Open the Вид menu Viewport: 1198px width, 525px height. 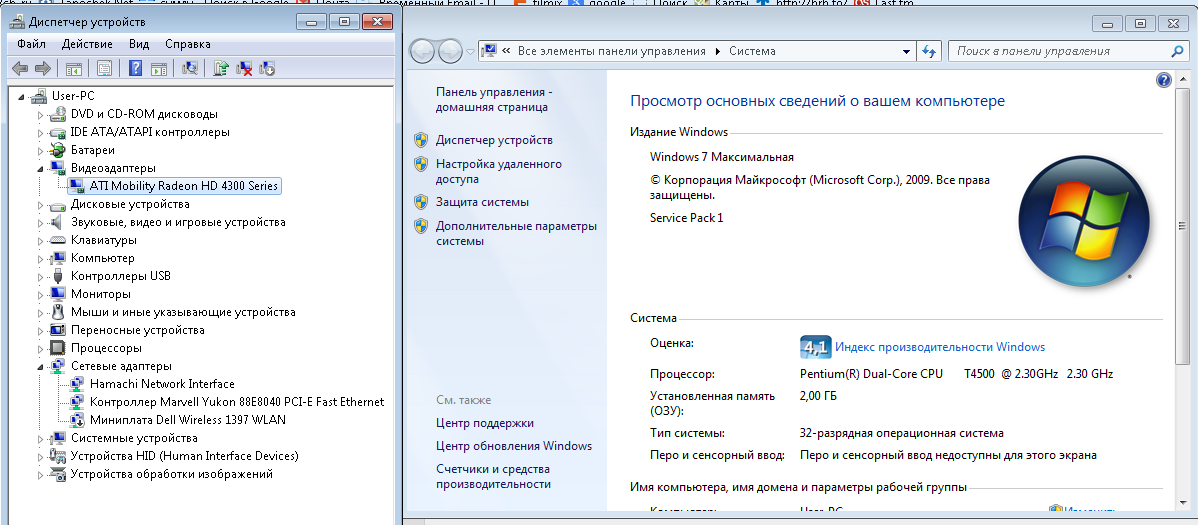[139, 44]
